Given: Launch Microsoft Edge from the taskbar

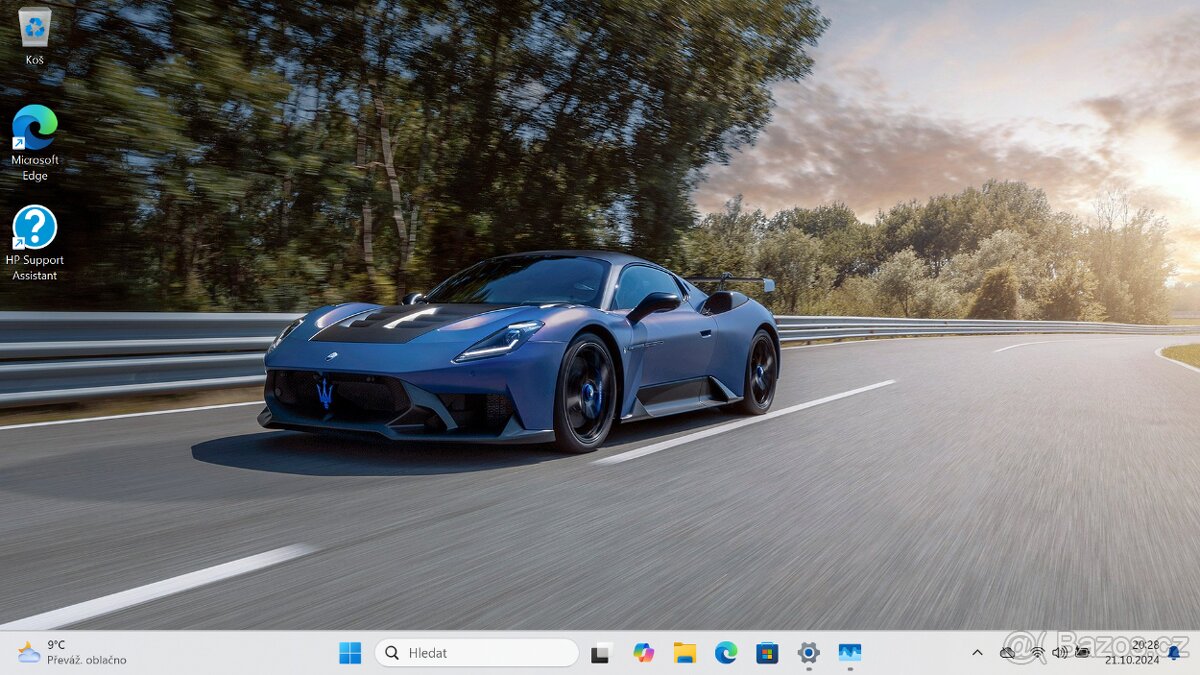Looking at the screenshot, I should click(x=726, y=653).
